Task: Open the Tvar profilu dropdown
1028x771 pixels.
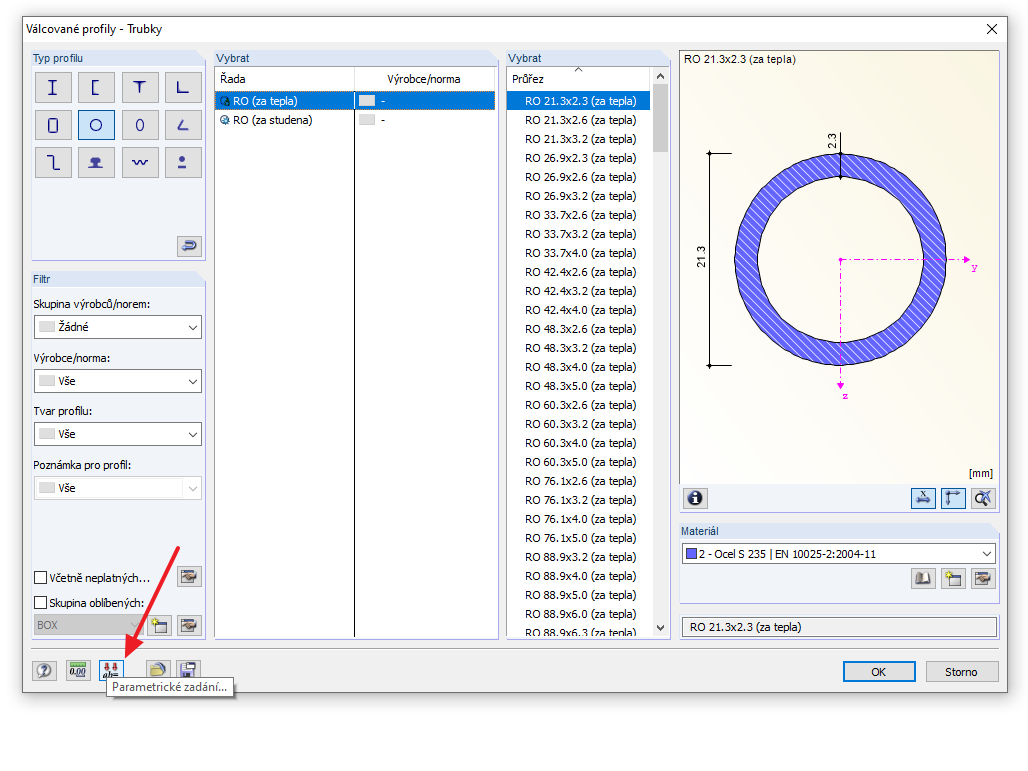Action: click(117, 434)
